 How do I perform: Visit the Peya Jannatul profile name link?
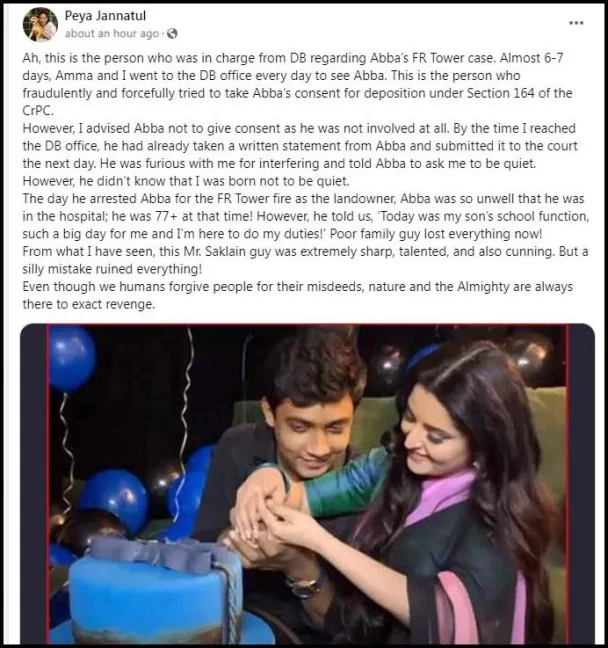105,16
